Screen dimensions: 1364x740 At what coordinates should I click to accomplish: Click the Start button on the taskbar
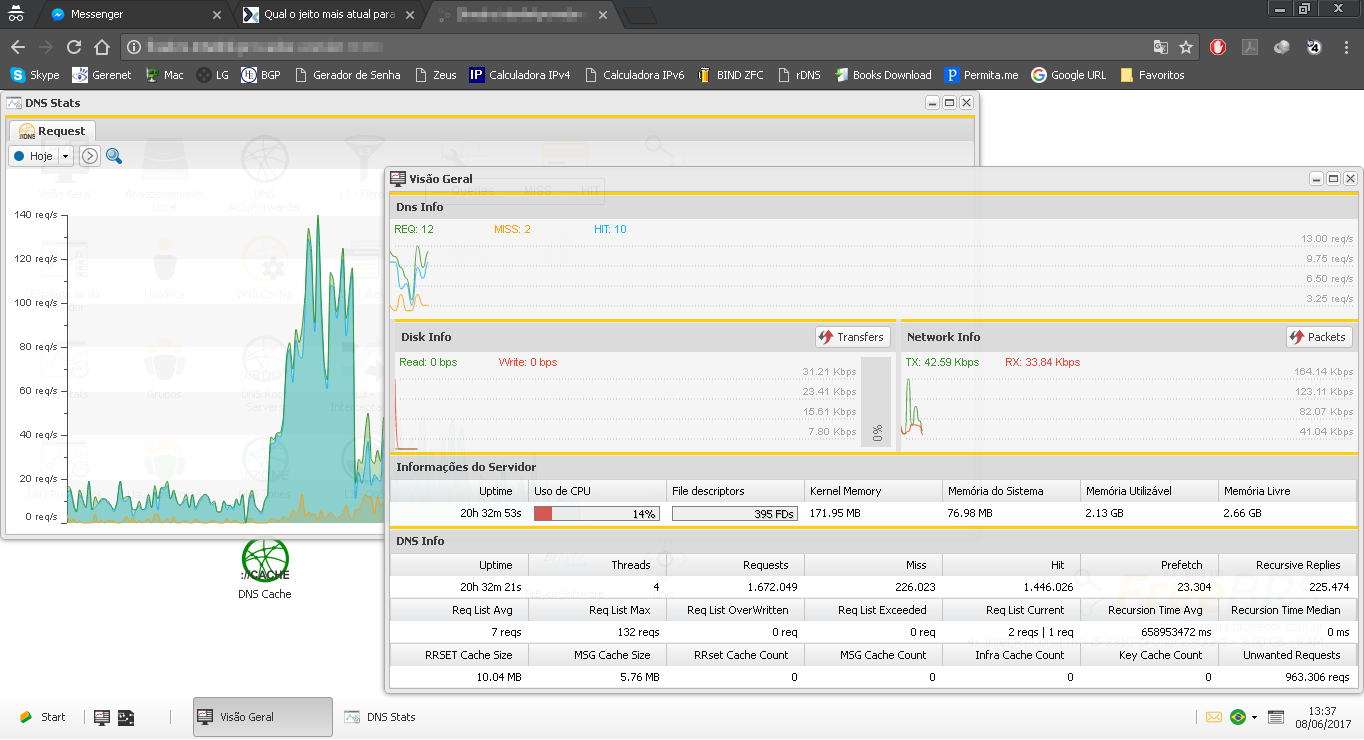tap(42, 717)
